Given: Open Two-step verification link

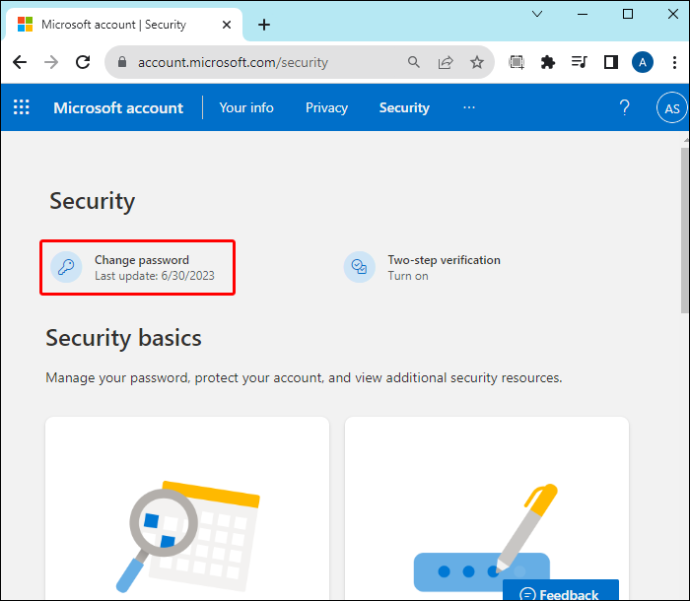Looking at the screenshot, I should (x=444, y=260).
